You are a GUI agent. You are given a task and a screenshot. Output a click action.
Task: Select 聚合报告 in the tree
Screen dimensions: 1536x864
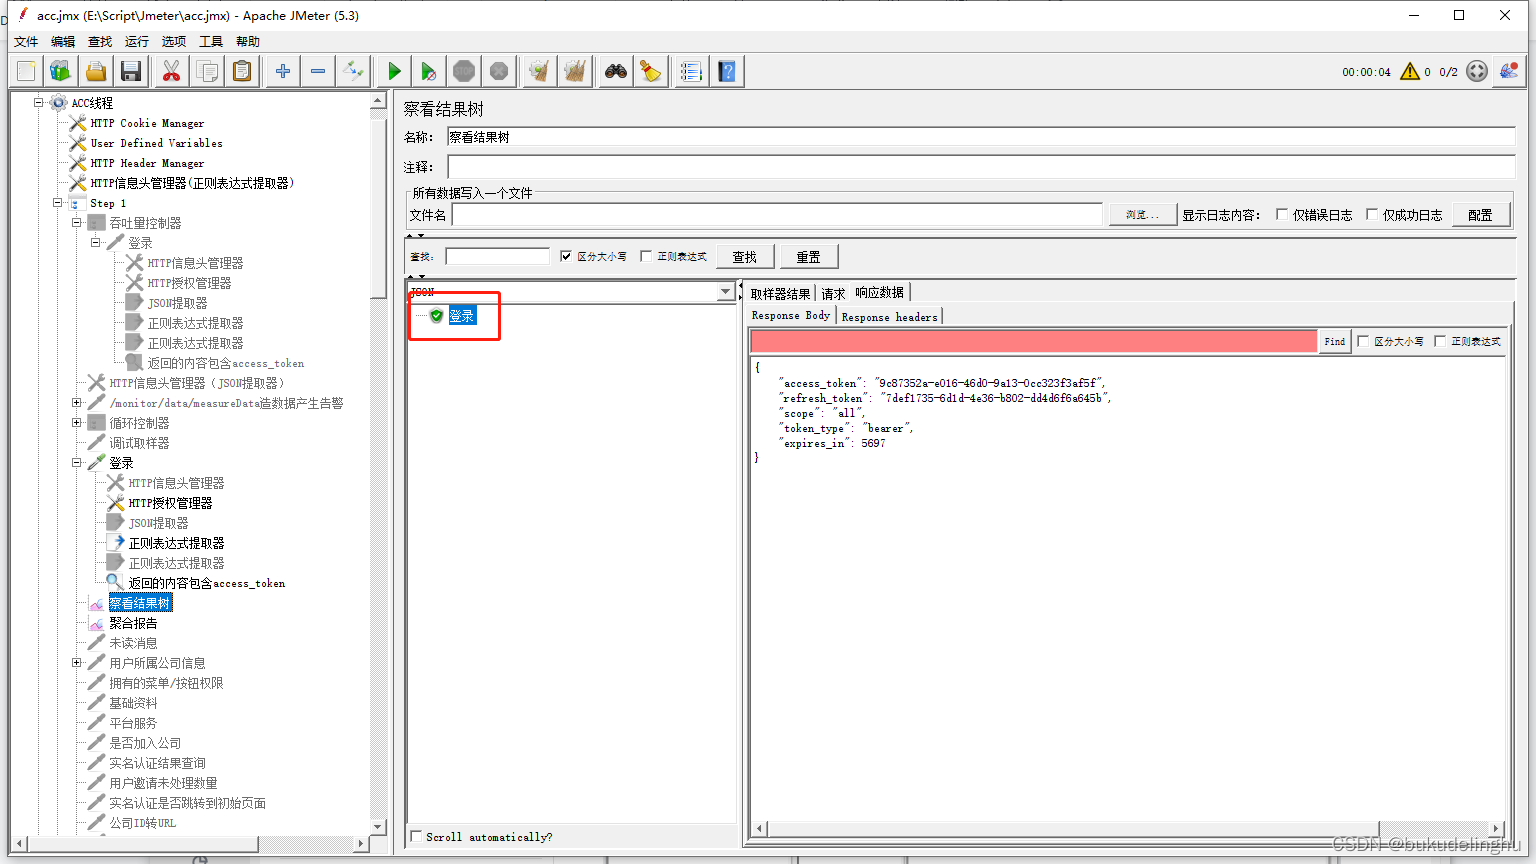coord(133,623)
